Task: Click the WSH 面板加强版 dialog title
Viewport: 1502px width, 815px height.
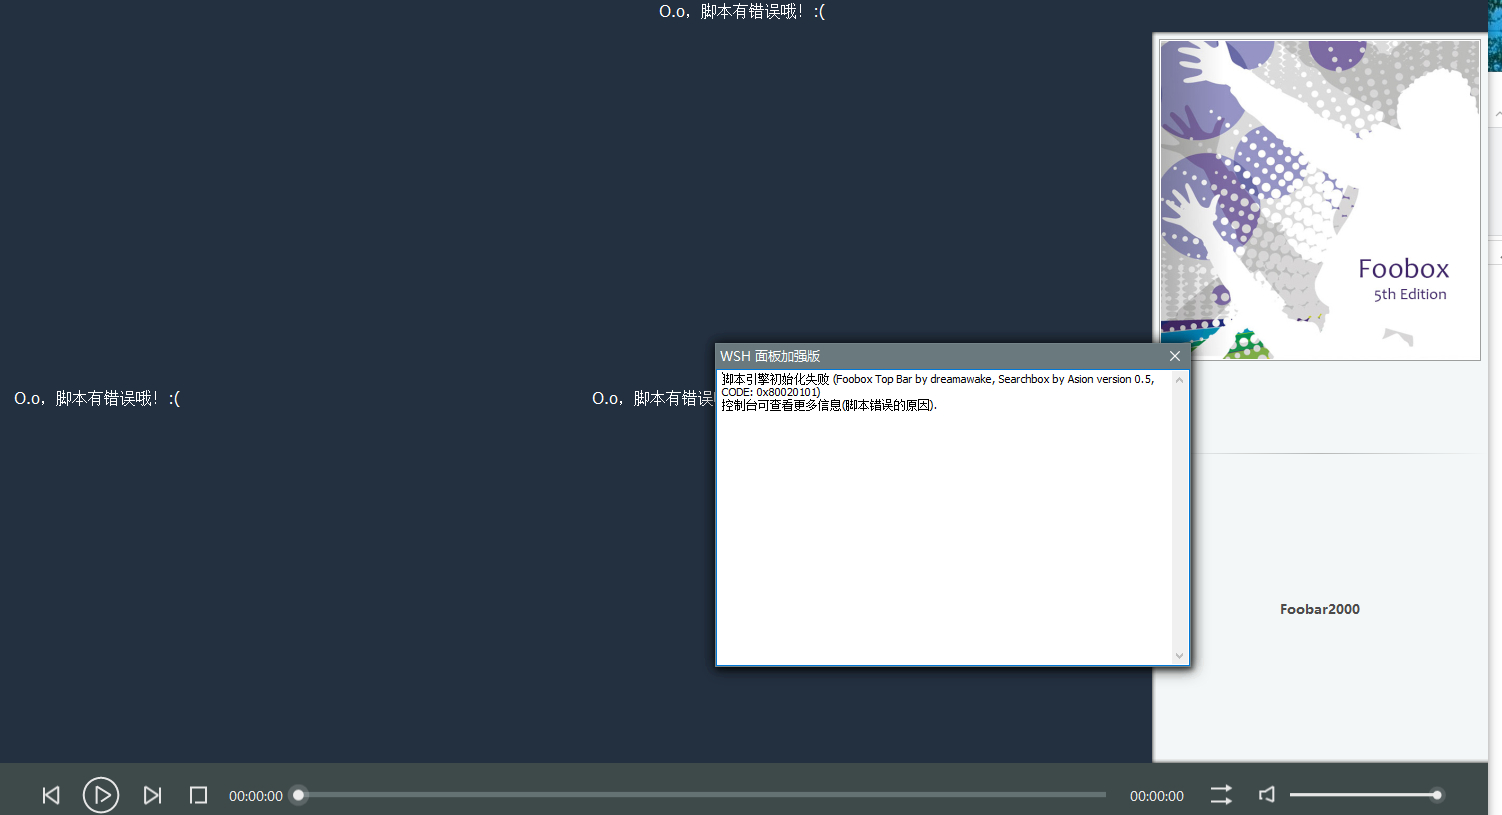Action: click(770, 356)
